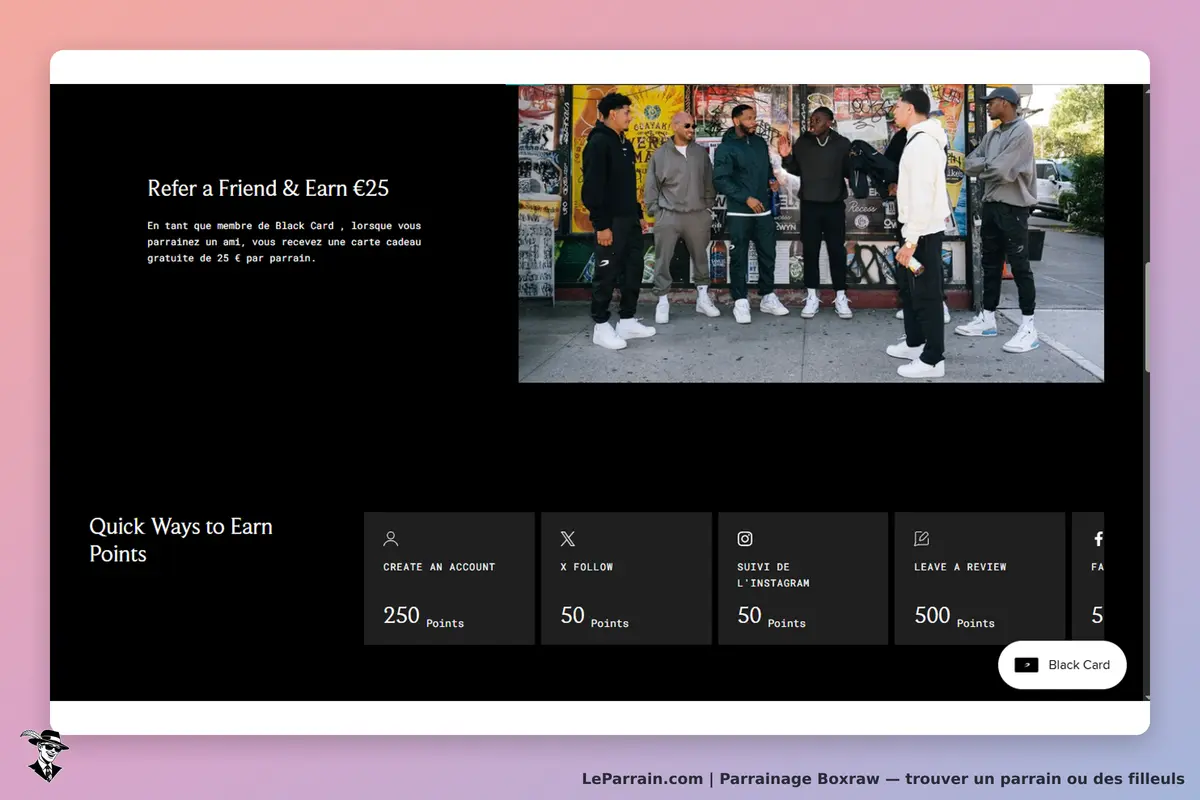This screenshot has width=1200, height=800.
Task: Click the person icon on Create an Account card
Action: (x=391, y=539)
